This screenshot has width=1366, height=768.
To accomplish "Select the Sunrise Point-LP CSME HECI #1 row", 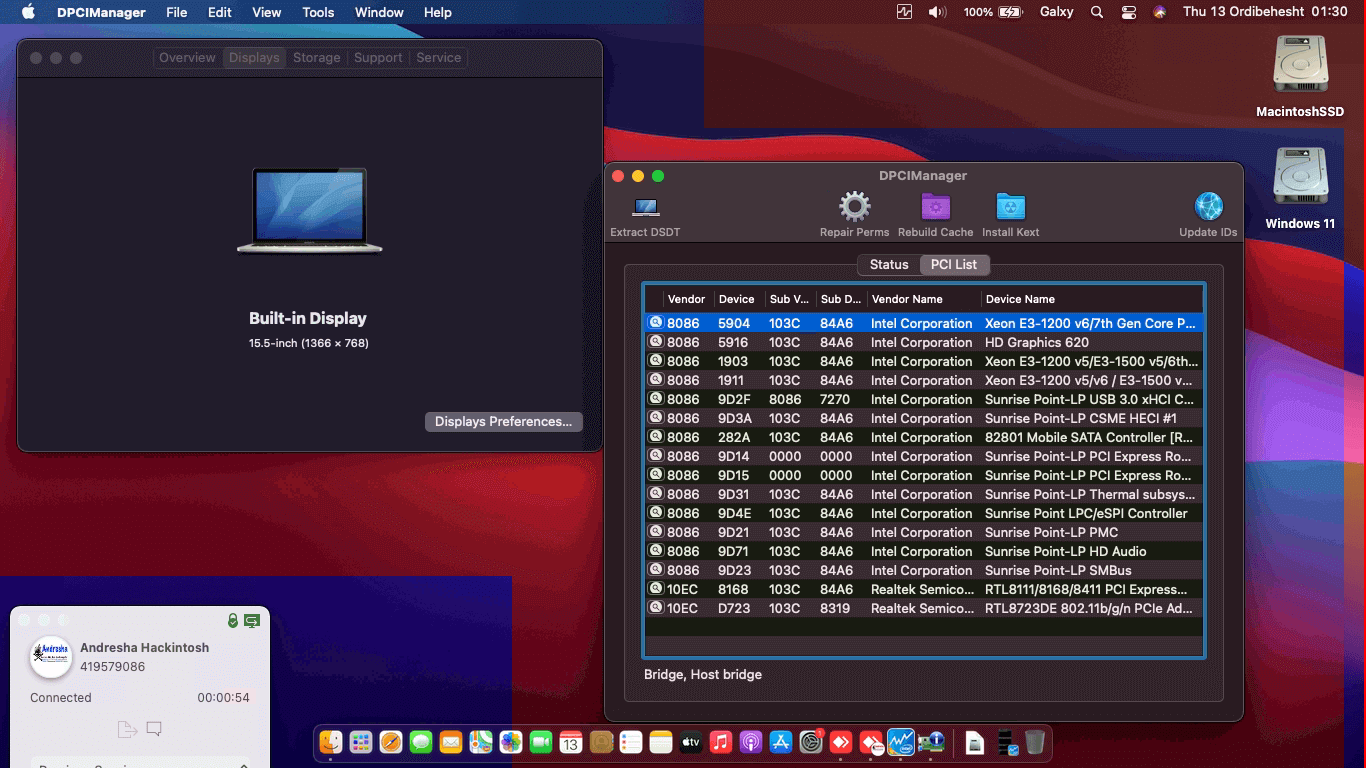I will (x=924, y=418).
